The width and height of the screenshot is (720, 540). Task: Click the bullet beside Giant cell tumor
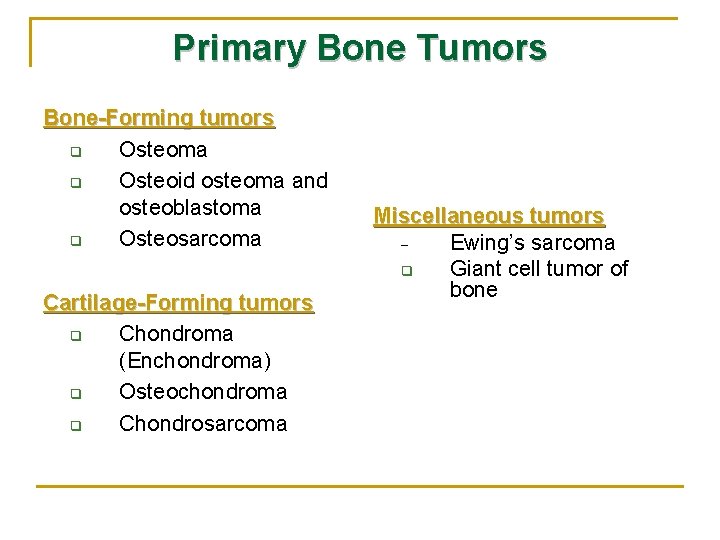(x=407, y=270)
